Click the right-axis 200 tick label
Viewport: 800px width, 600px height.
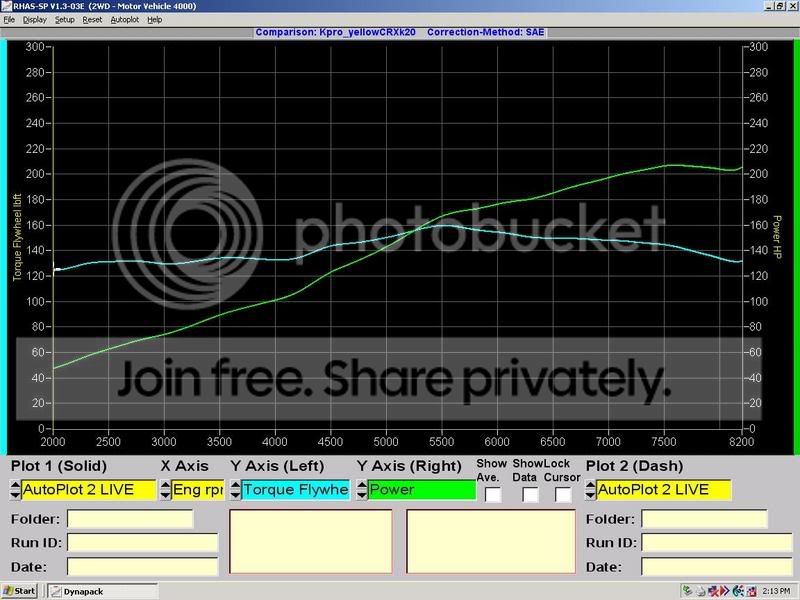point(758,174)
